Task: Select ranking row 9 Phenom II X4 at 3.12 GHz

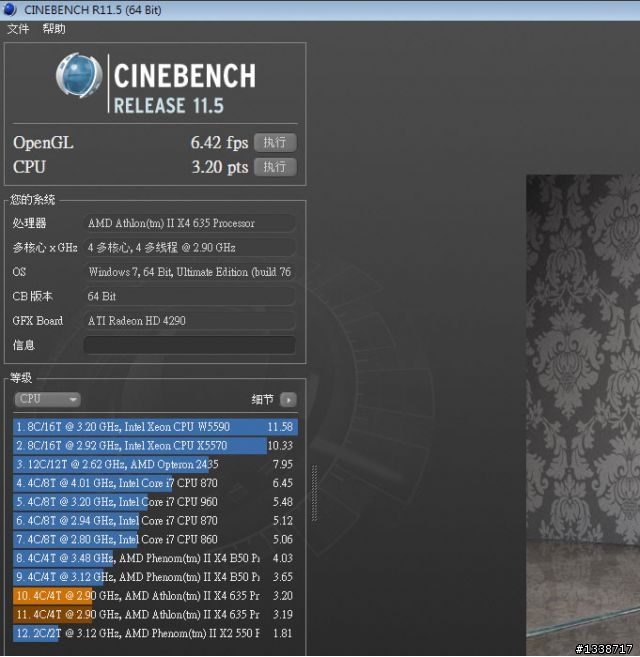Action: click(x=155, y=577)
